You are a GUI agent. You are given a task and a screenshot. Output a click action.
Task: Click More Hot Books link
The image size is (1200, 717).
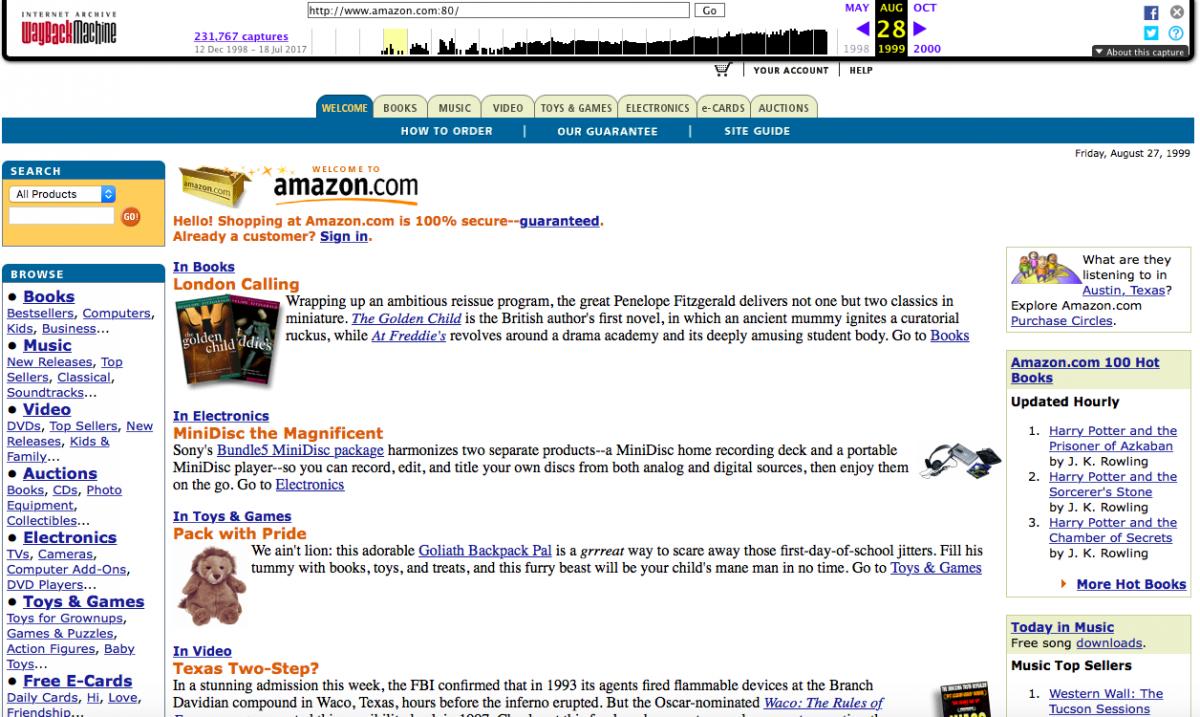pos(1131,585)
